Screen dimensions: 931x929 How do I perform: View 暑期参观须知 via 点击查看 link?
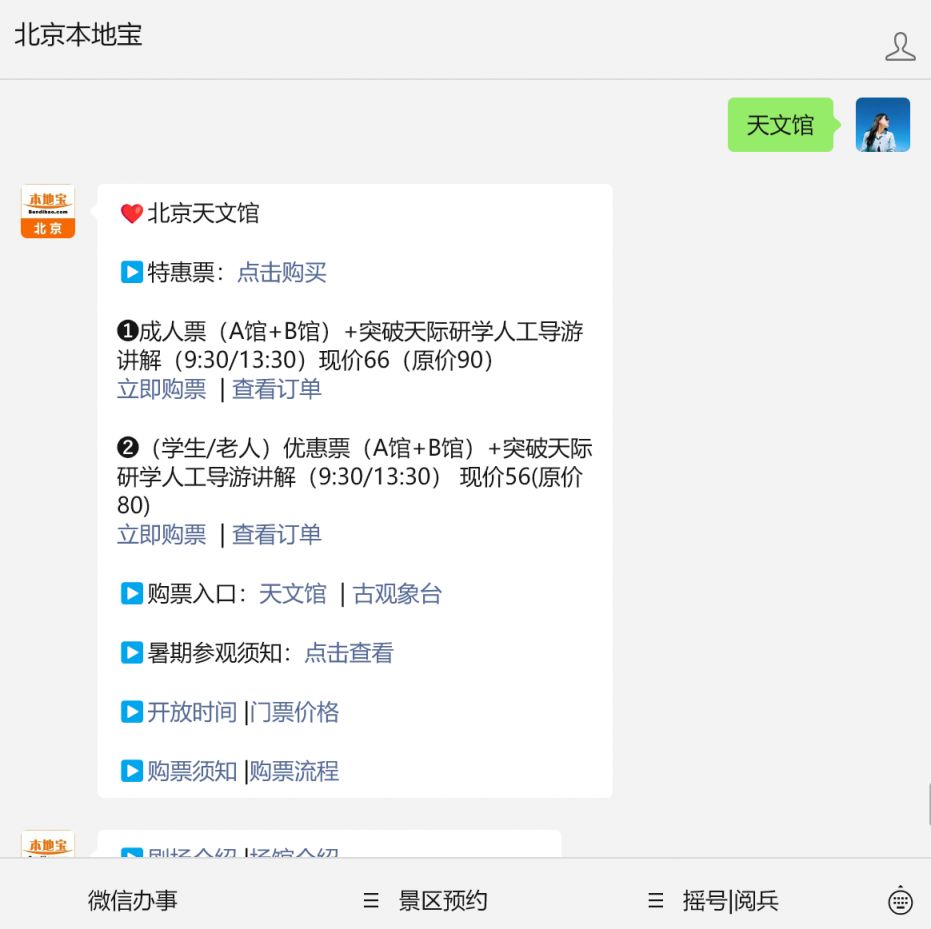349,653
